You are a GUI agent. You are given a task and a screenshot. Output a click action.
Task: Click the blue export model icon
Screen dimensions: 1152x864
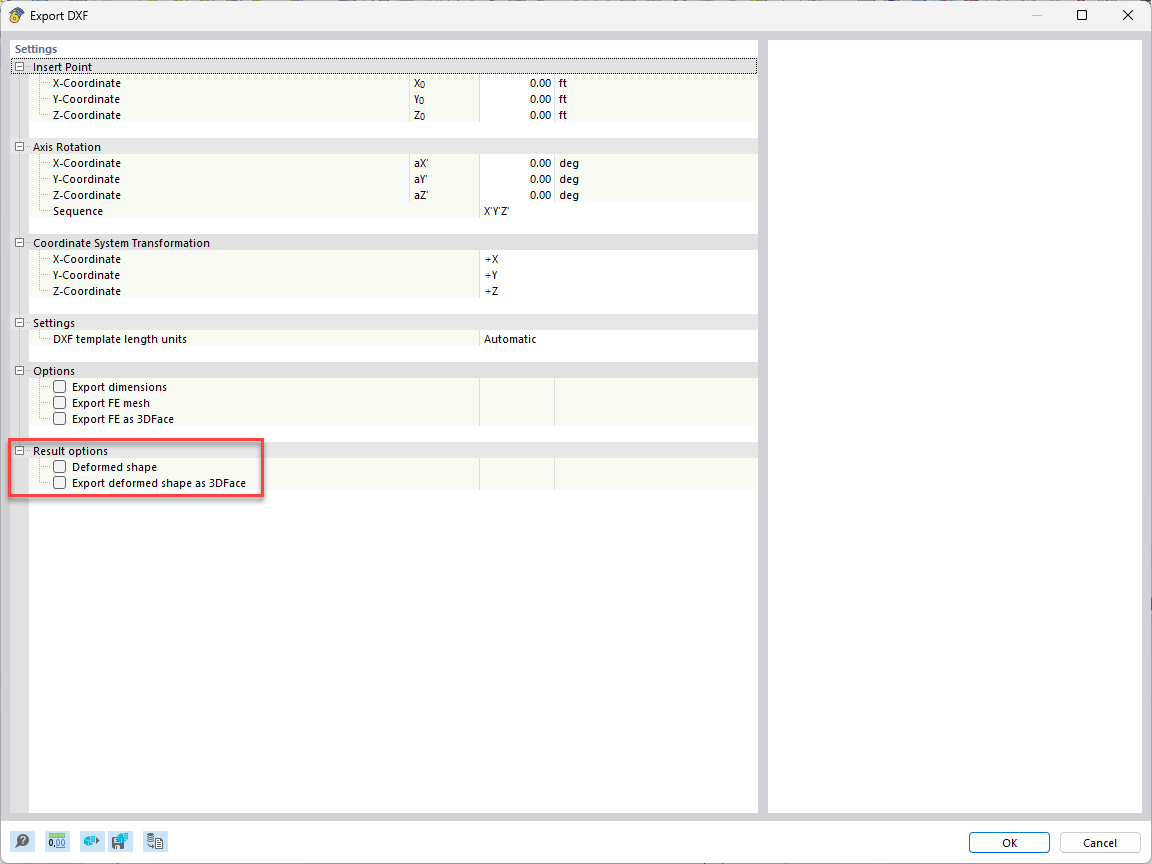pos(91,841)
